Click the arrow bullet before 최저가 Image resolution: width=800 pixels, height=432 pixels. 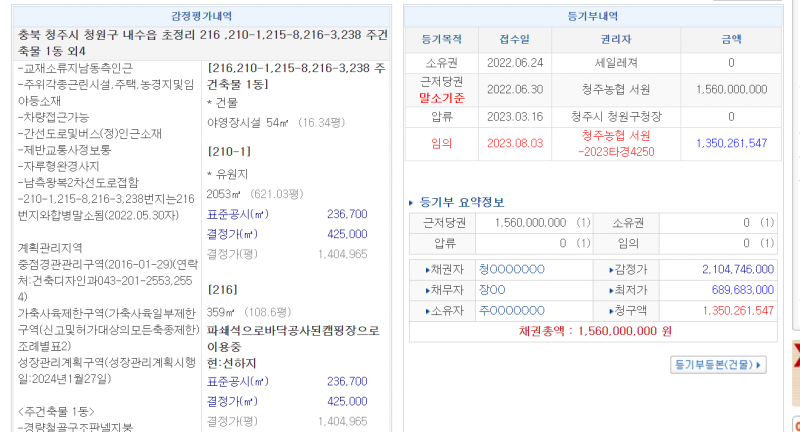tap(612, 290)
